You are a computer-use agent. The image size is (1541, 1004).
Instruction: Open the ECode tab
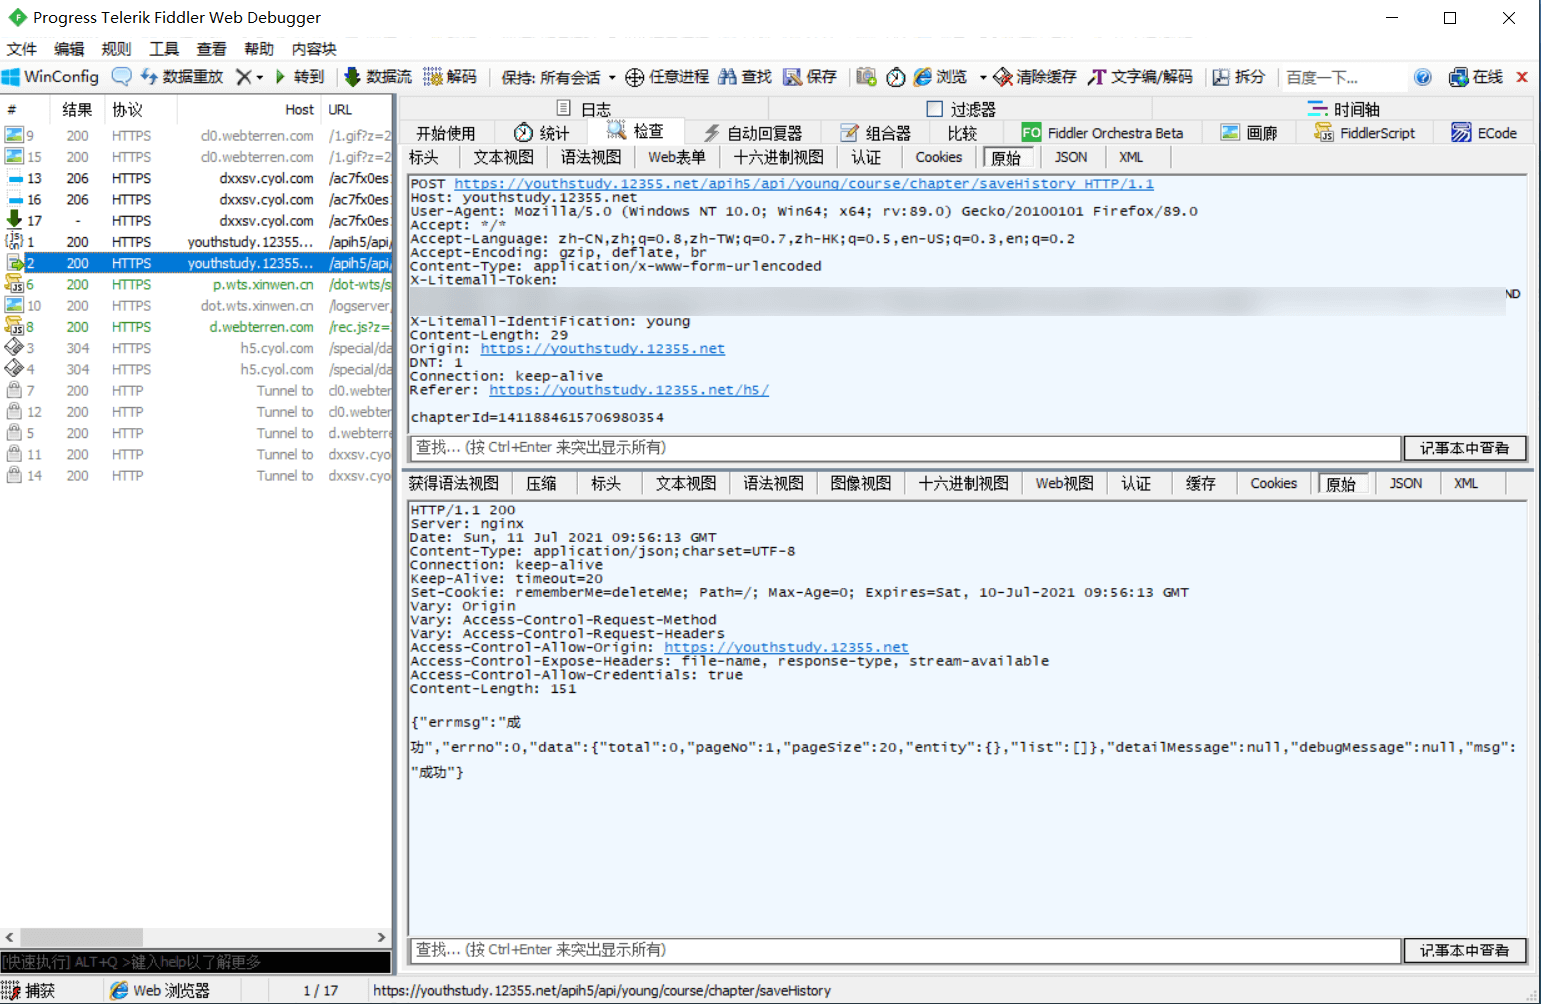pos(1484,133)
